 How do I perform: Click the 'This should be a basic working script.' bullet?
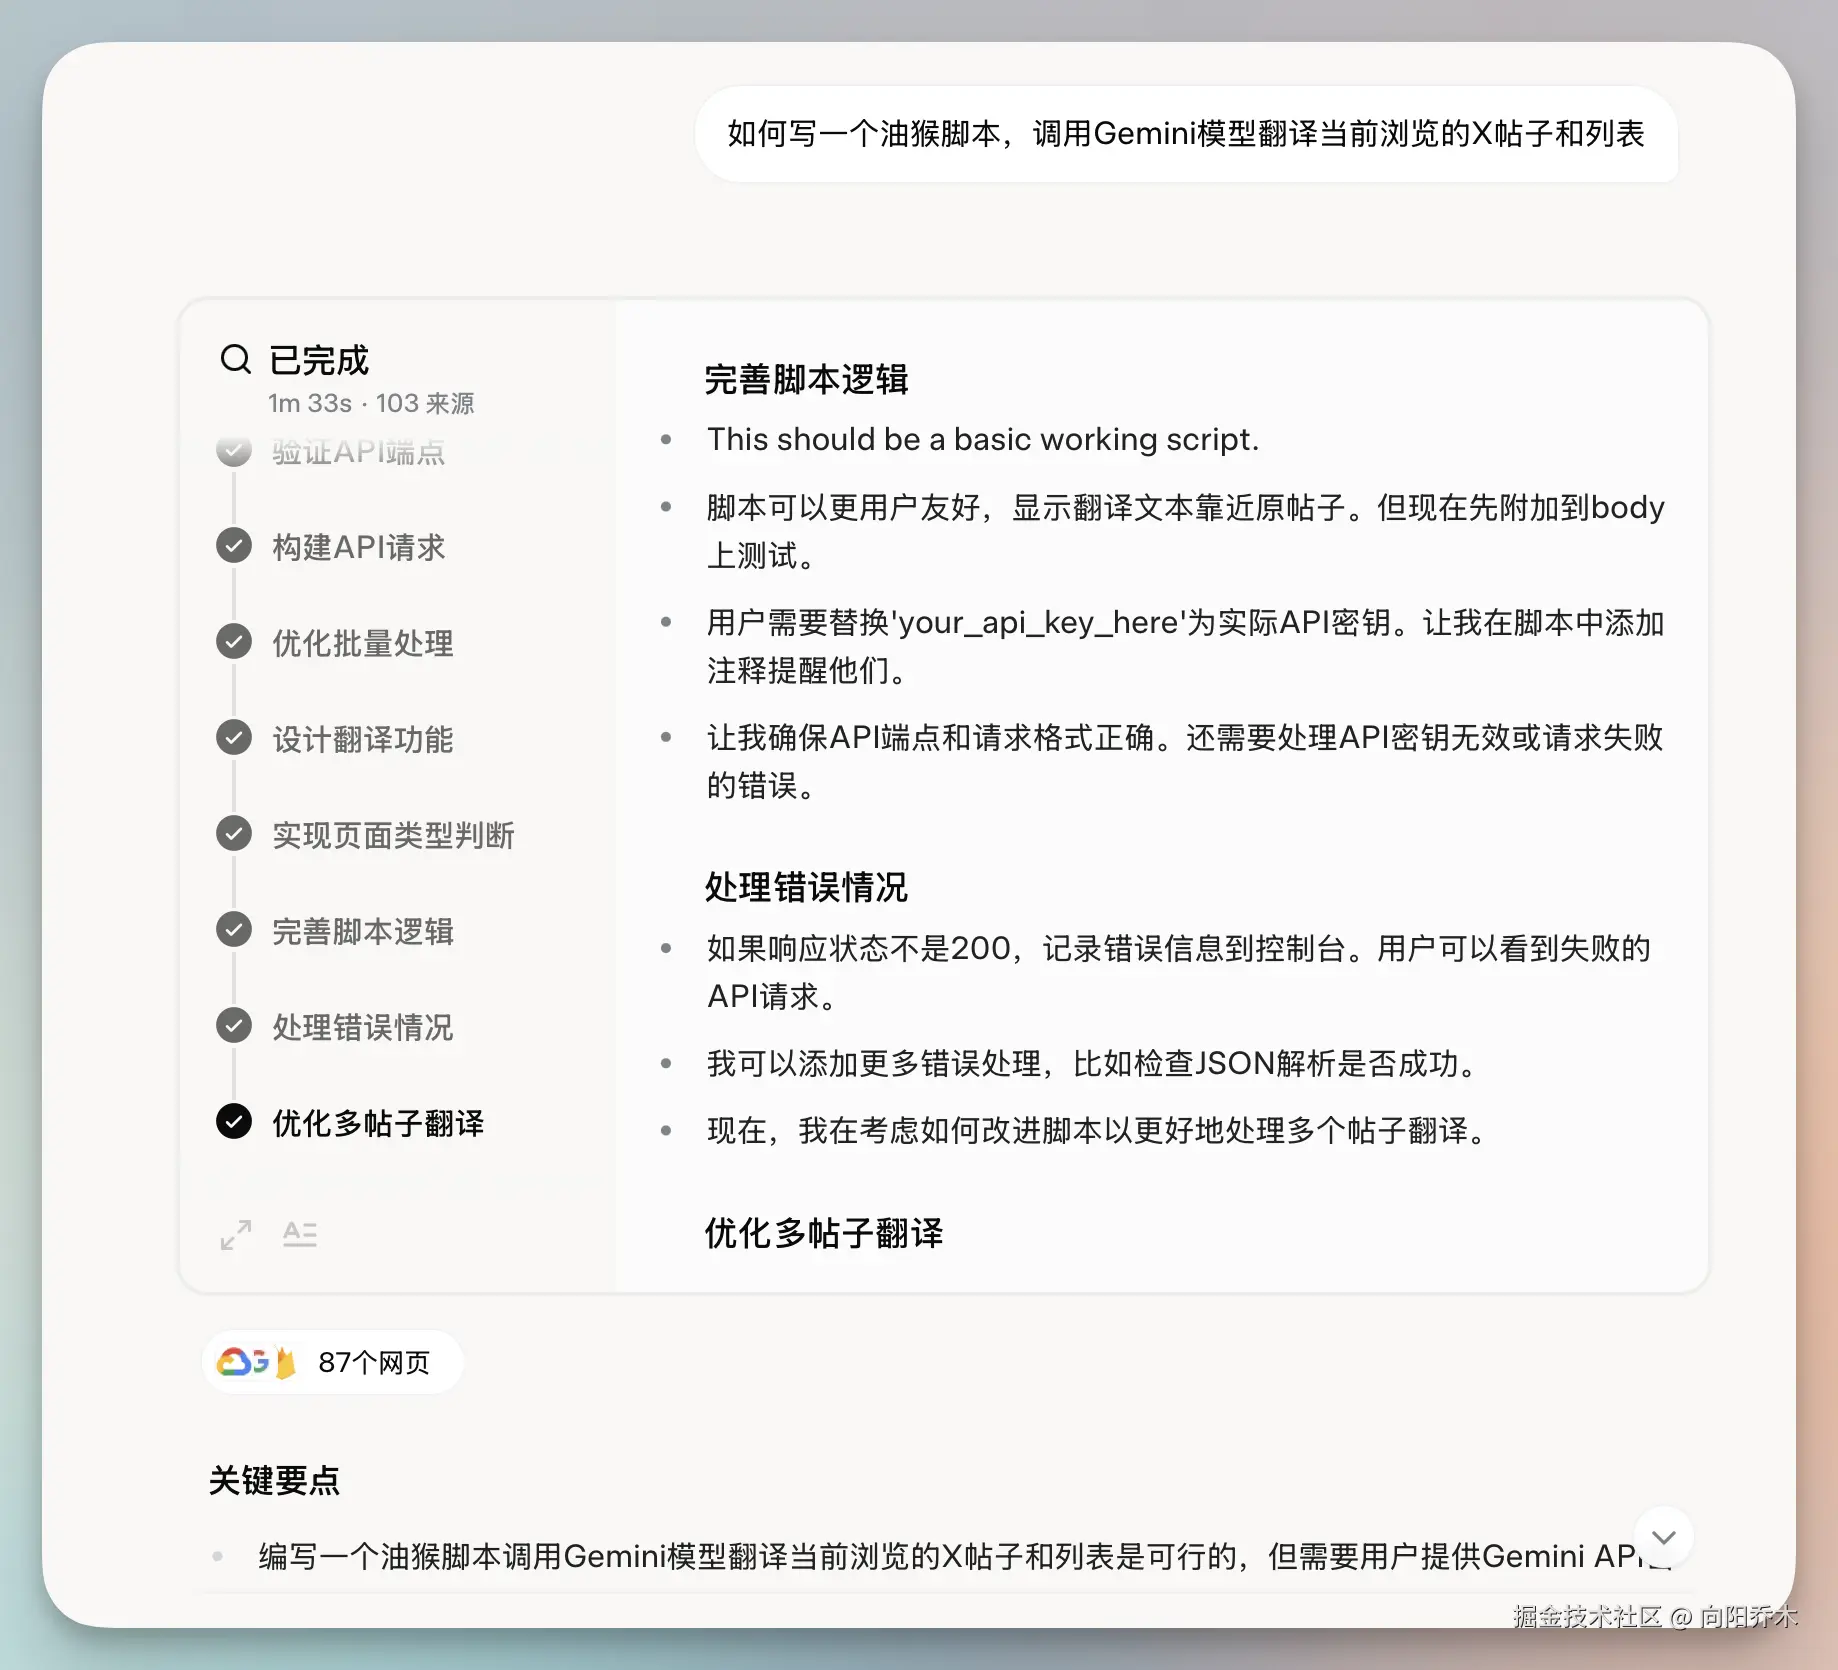tap(983, 439)
